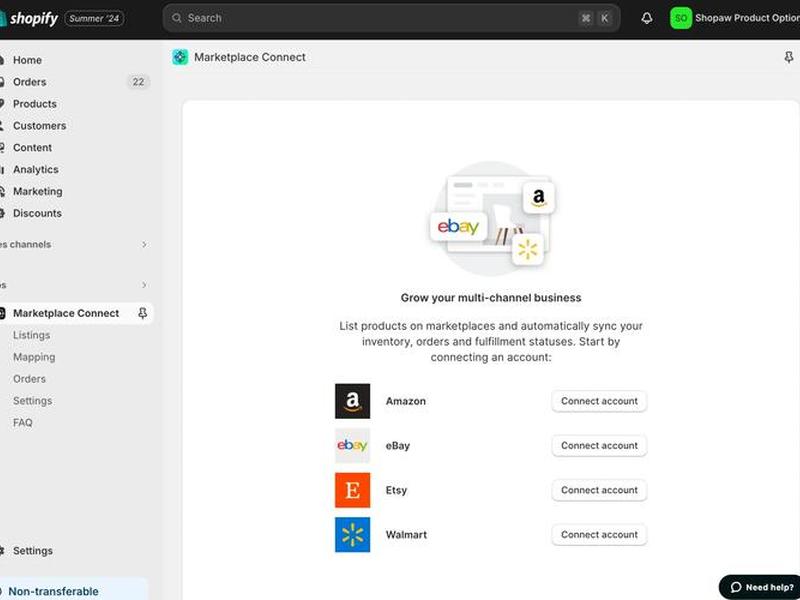The height and width of the screenshot is (600, 800).
Task: Click the Shopify logo
Action: pyautogui.click(x=29, y=18)
